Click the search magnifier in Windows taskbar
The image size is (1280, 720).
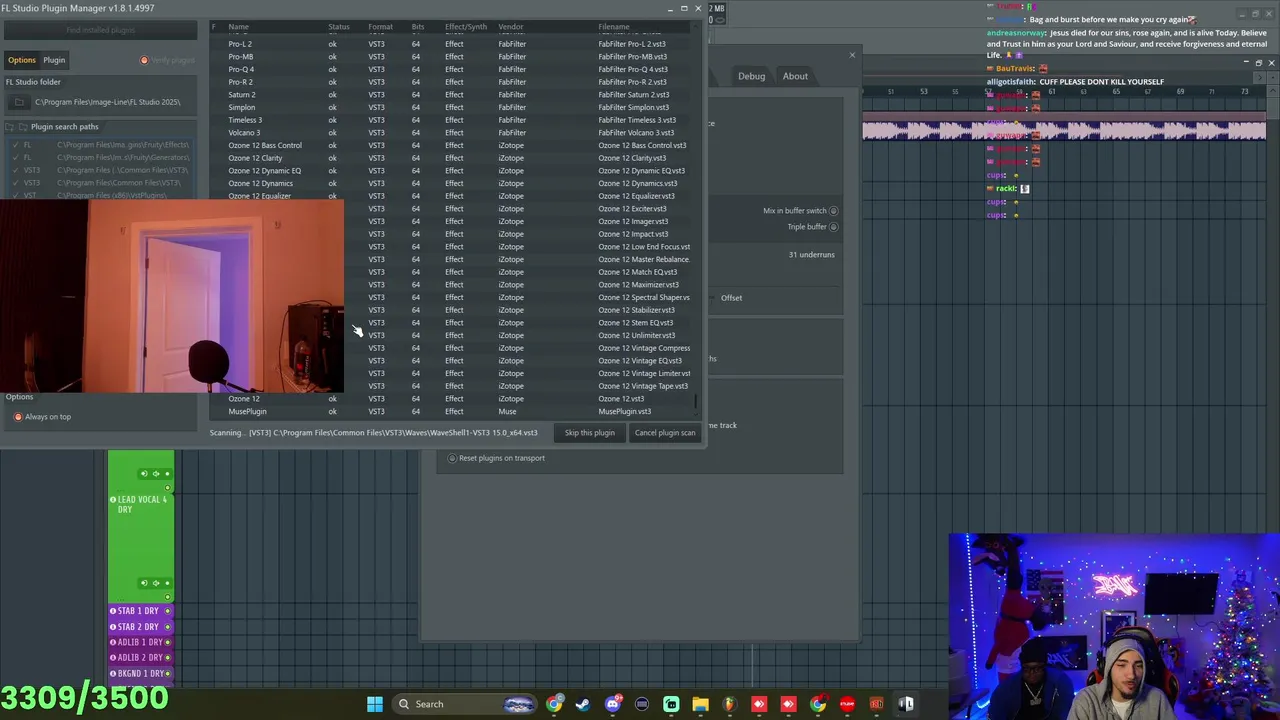404,704
